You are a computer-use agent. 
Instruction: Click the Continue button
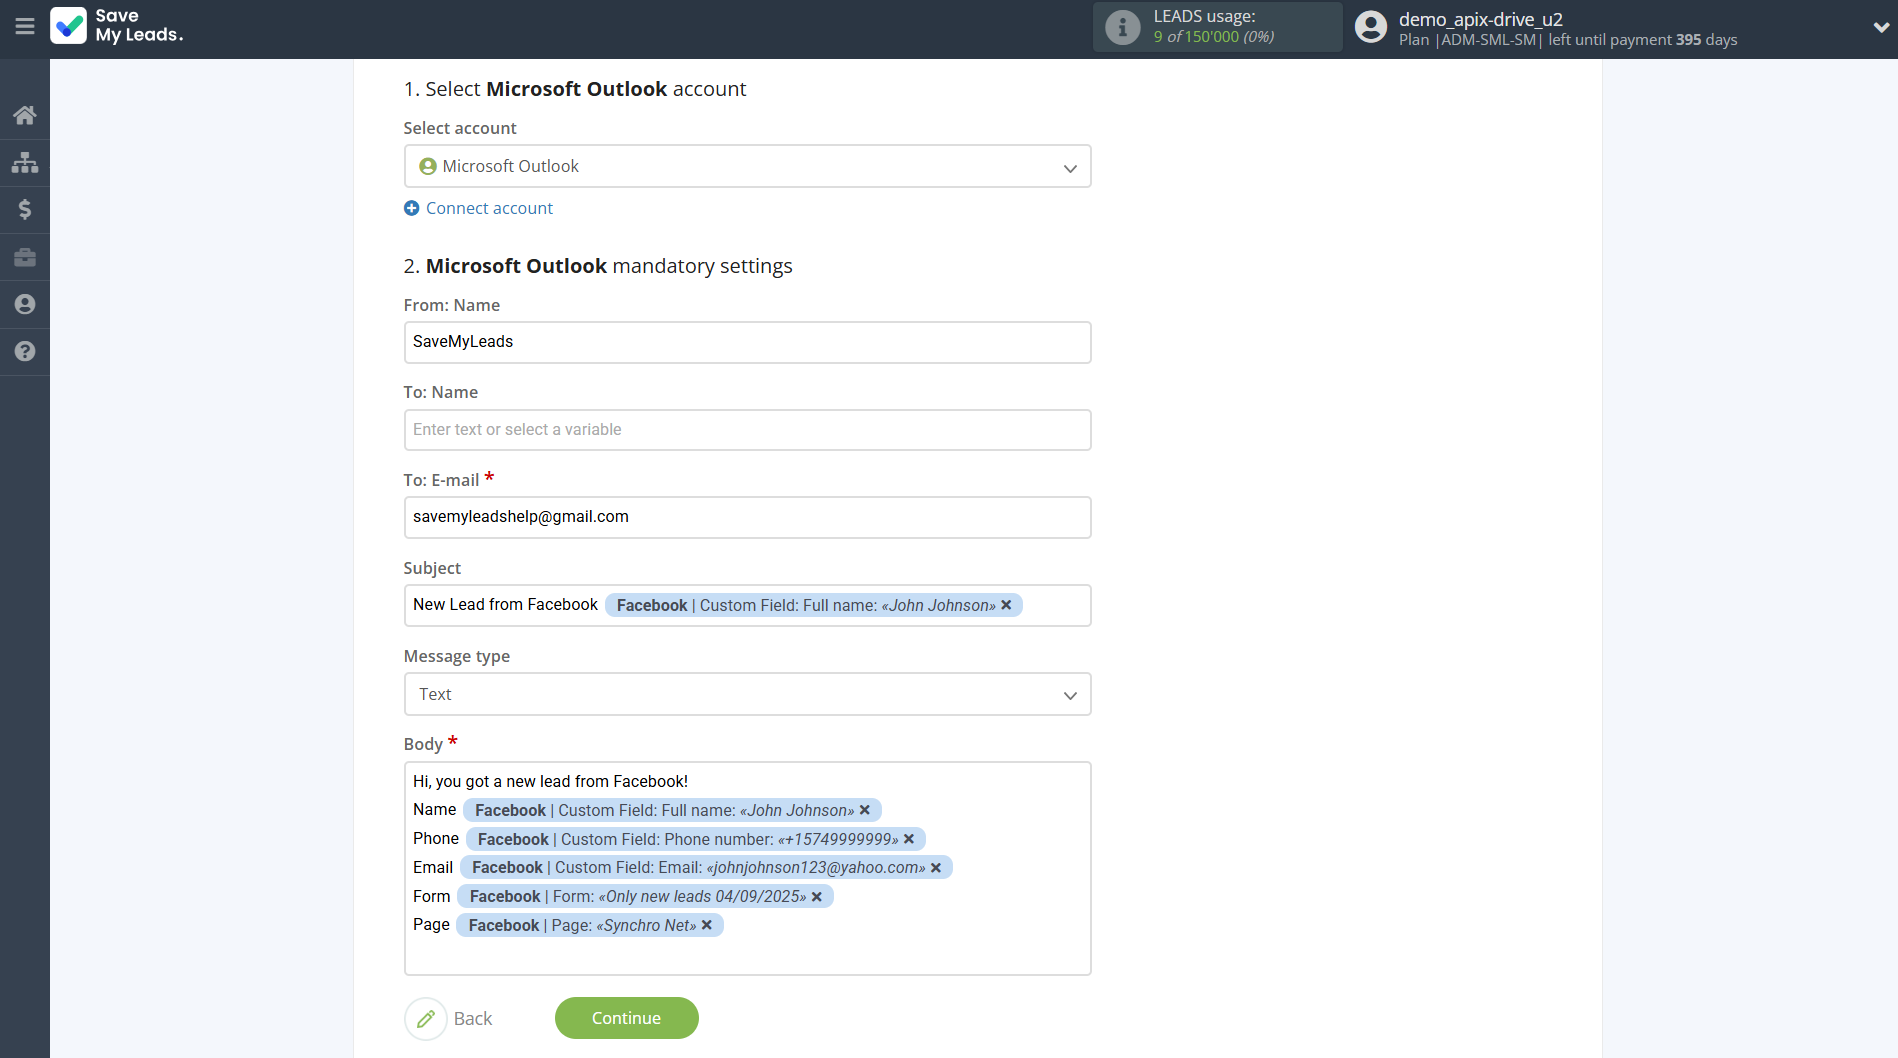tap(626, 1017)
